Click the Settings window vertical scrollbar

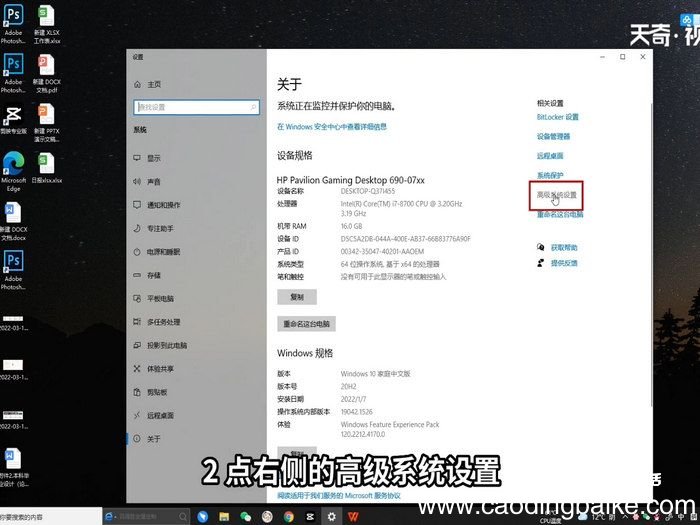[651, 254]
